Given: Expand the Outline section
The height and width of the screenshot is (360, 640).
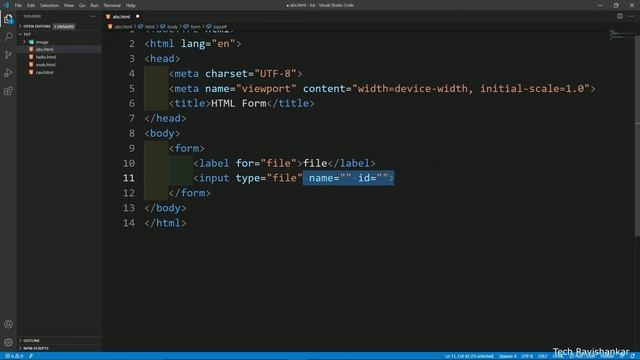Looking at the screenshot, I should [x=31, y=340].
